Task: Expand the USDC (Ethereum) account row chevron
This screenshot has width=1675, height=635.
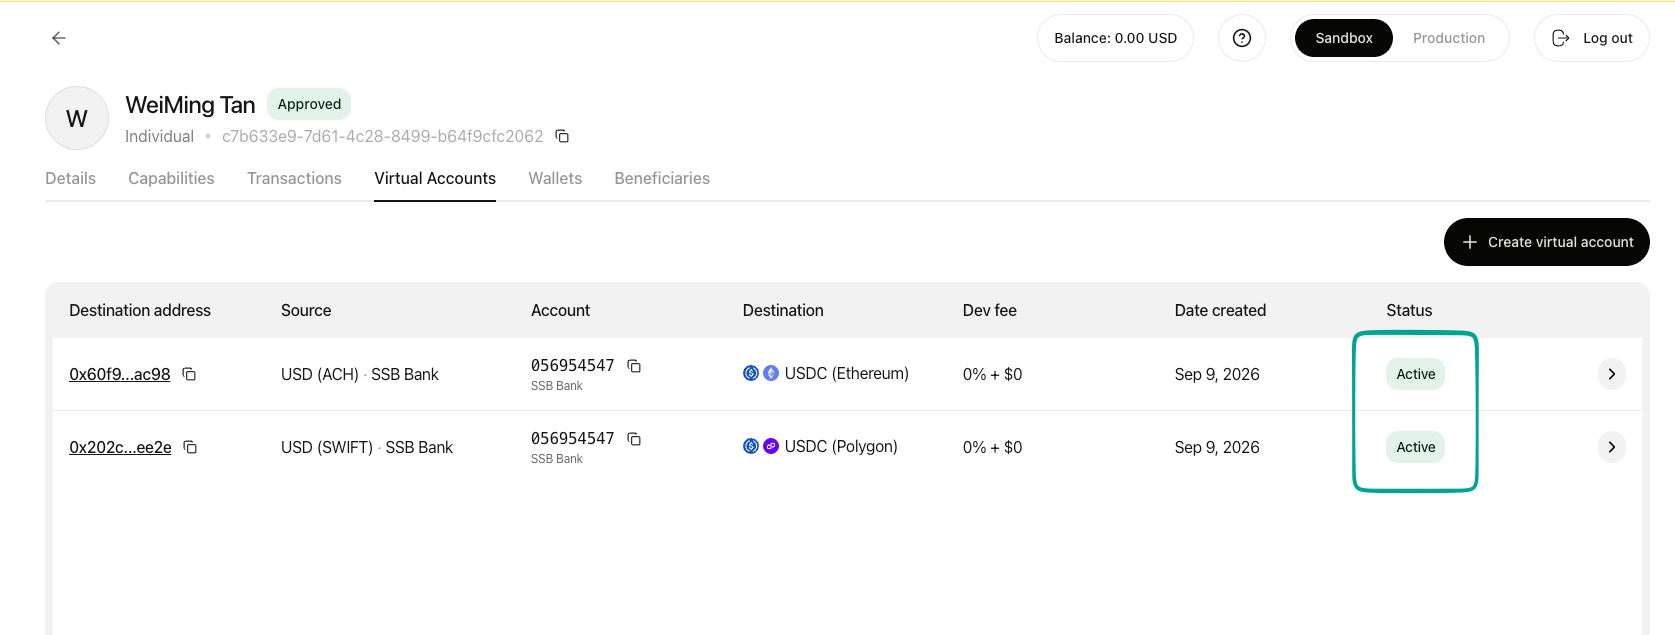Action: (1612, 374)
